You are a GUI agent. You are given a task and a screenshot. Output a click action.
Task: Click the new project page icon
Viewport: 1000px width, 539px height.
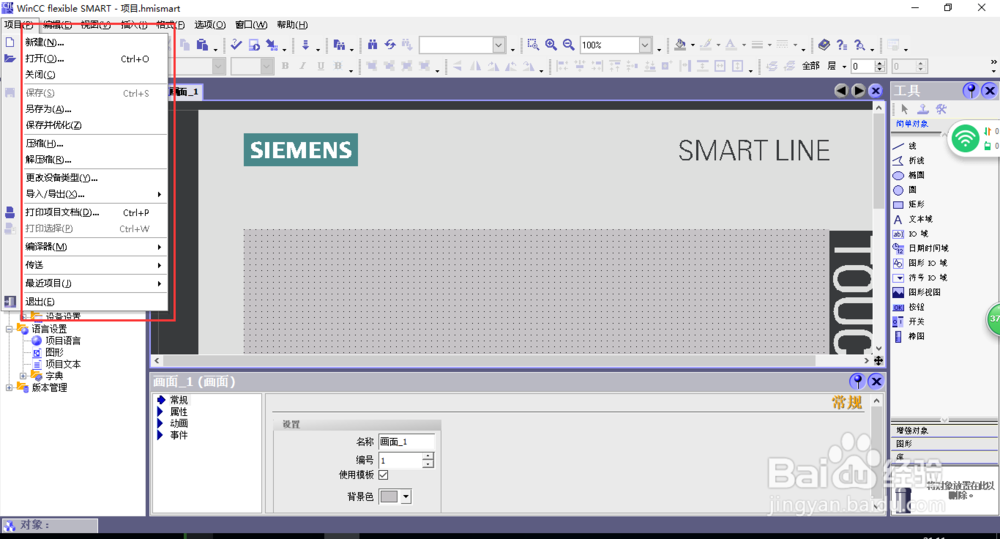click(10, 42)
